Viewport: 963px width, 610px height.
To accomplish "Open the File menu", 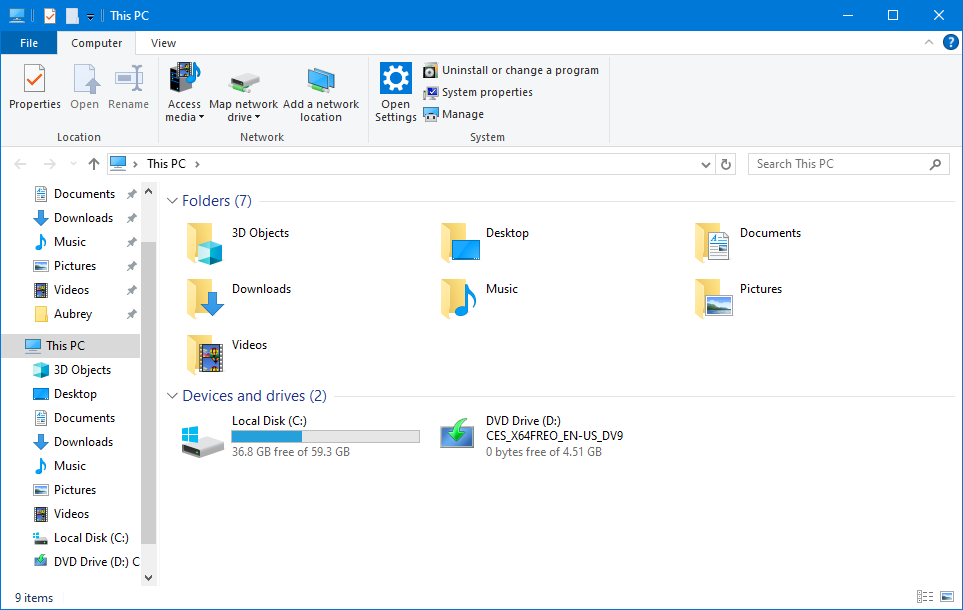I will (x=29, y=43).
